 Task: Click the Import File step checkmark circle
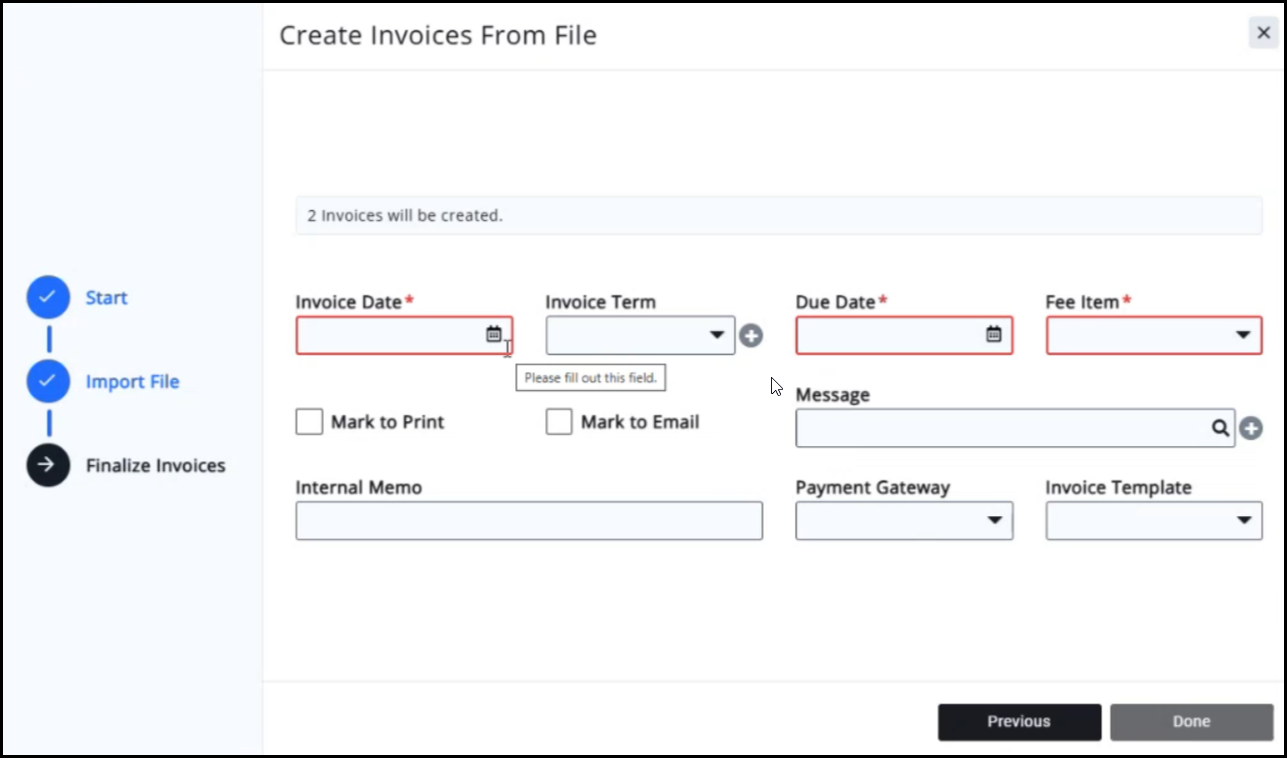coord(48,382)
